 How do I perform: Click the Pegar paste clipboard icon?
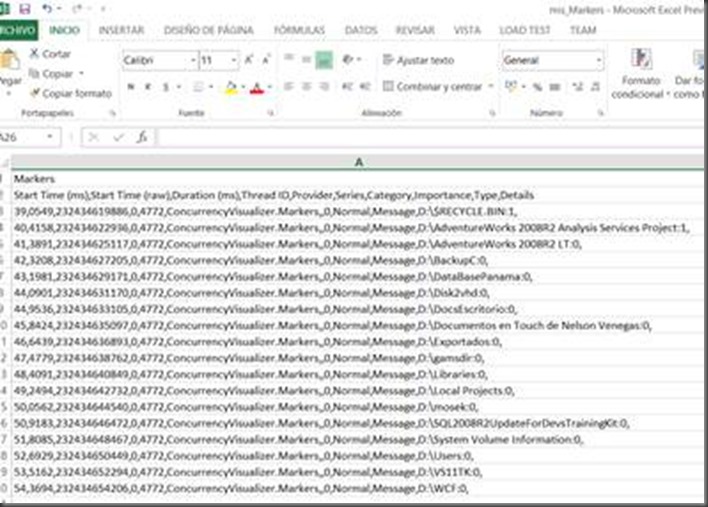pyautogui.click(x=10, y=60)
